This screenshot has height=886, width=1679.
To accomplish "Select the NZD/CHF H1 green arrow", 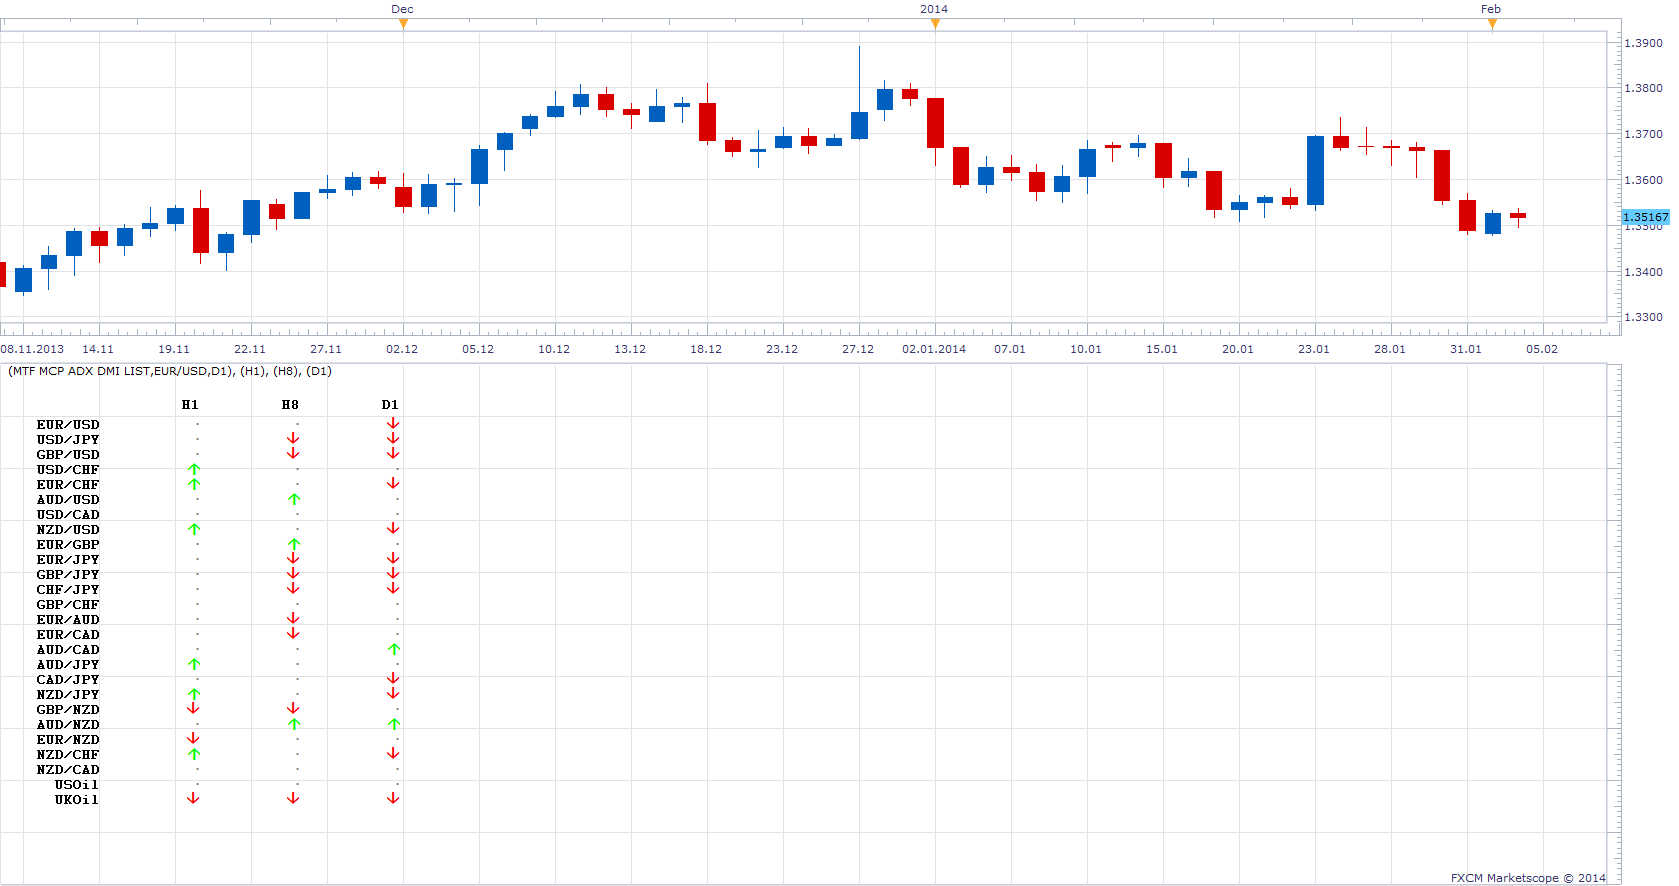I will point(194,754).
